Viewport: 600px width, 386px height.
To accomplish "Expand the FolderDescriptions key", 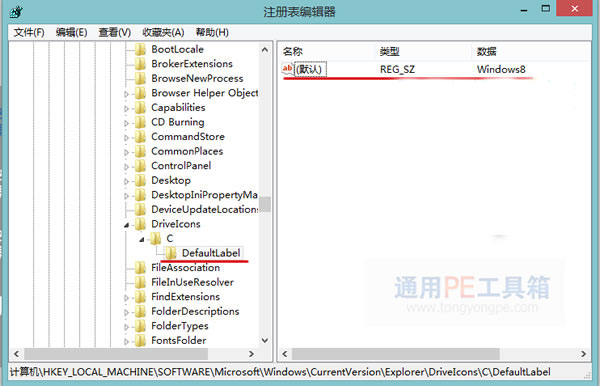I will tap(126, 312).
